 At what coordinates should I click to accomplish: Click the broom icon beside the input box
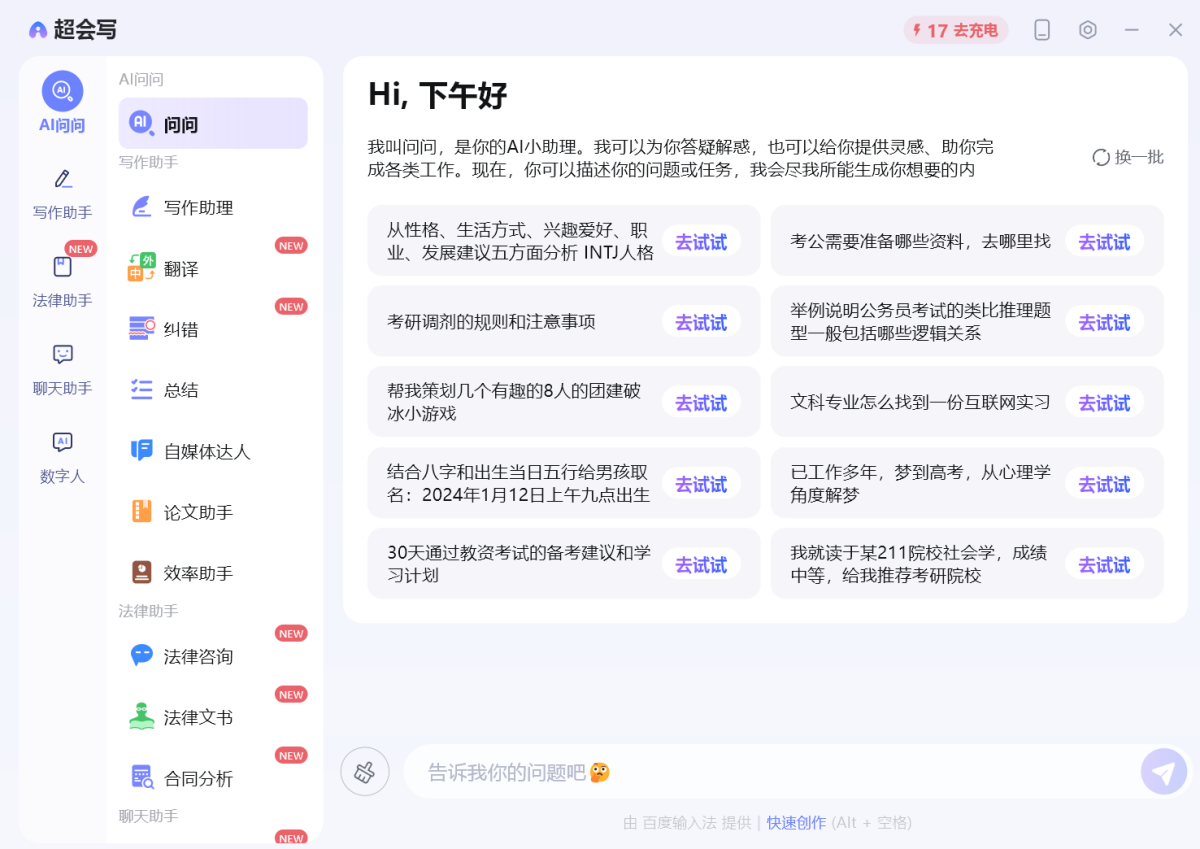pos(364,771)
